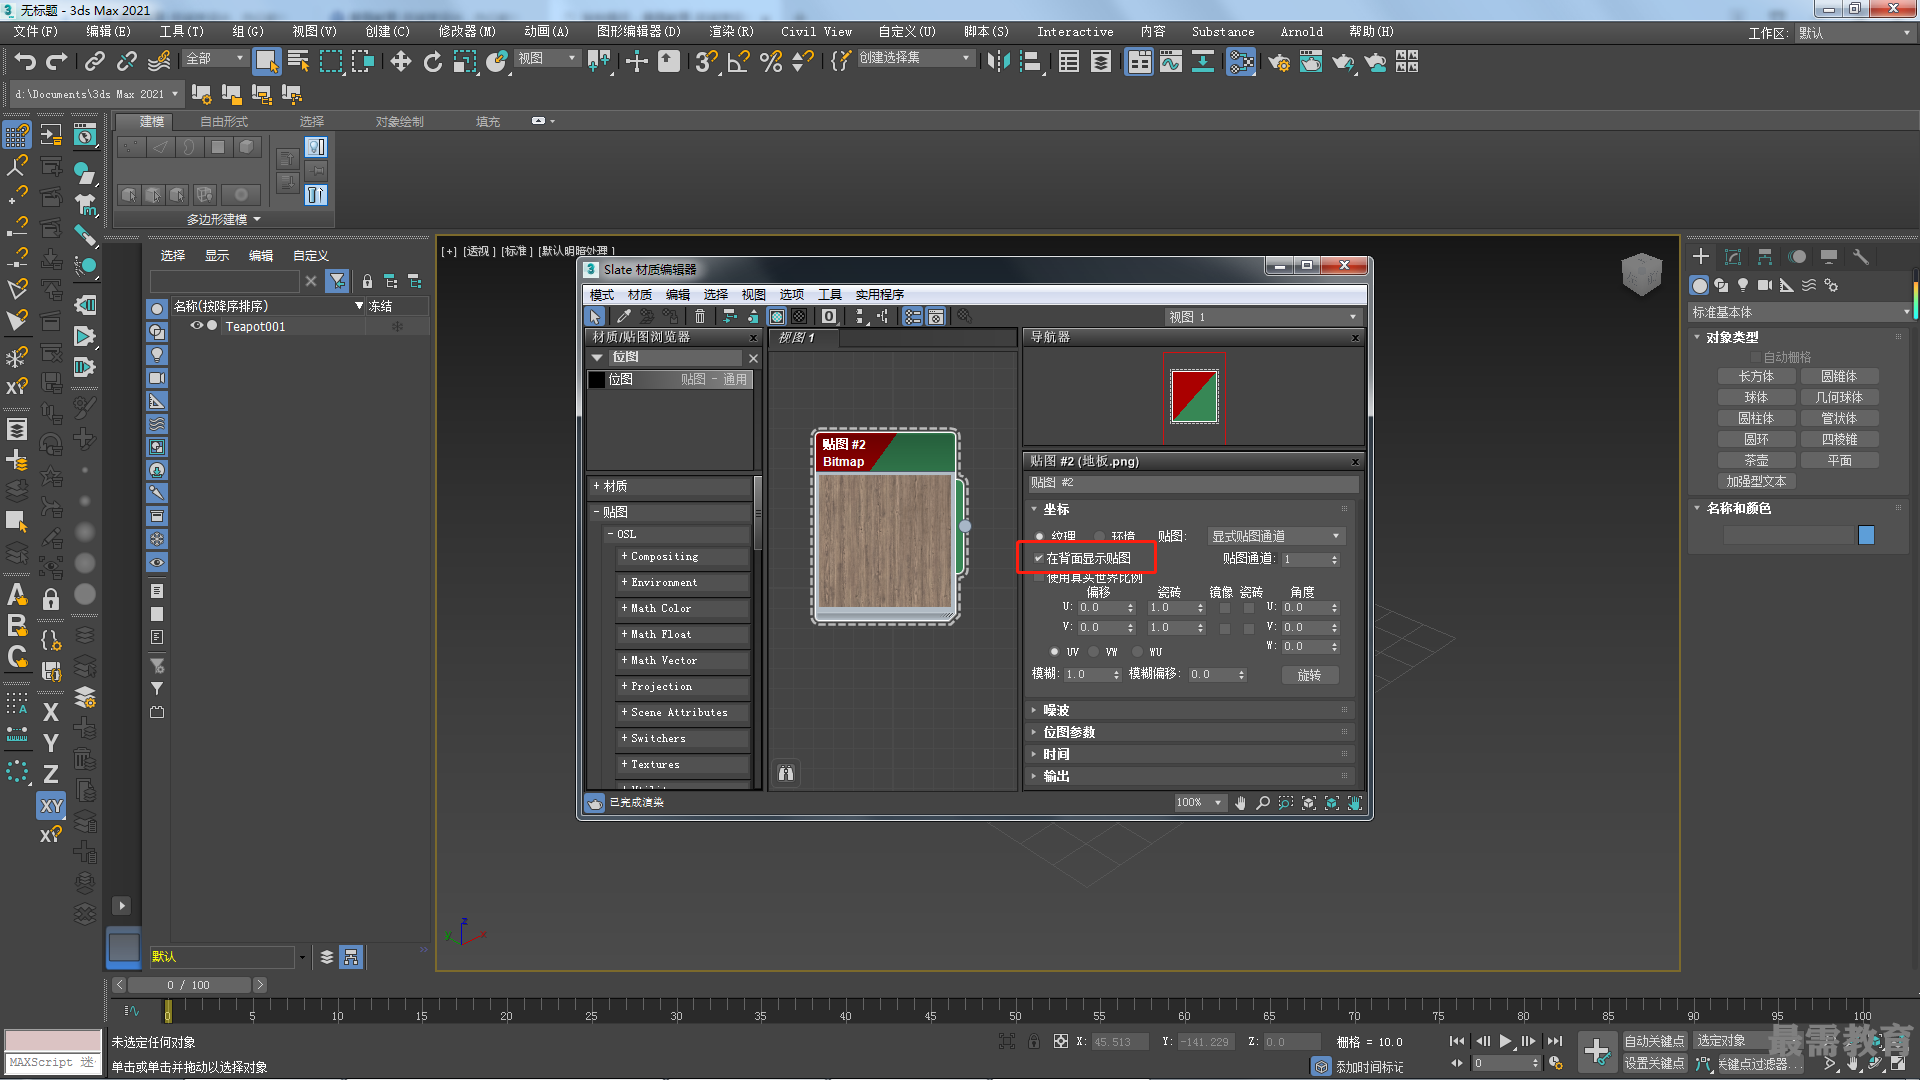Open the Hierarchy panel tab
1920x1080 pixels.
(1765, 257)
